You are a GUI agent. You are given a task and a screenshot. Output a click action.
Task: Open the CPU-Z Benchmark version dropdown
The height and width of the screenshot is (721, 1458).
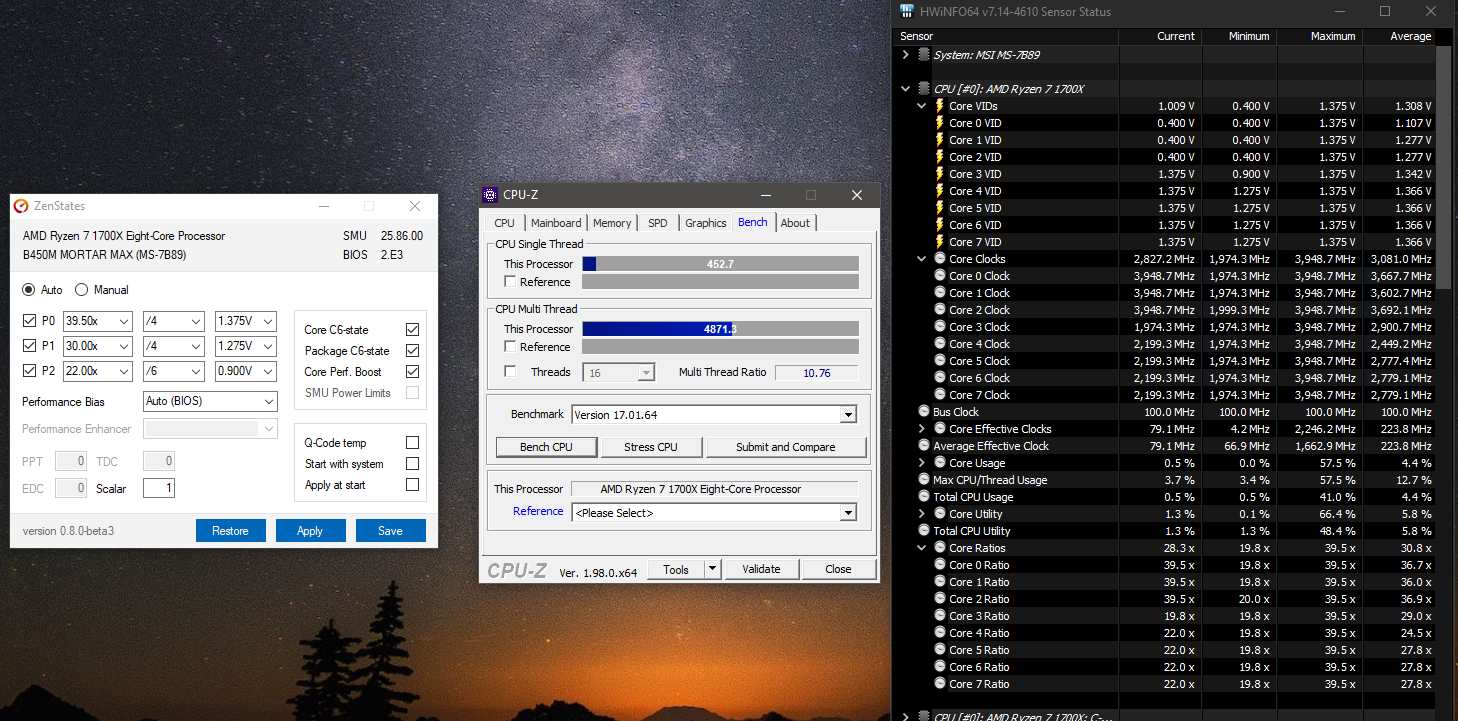(714, 414)
